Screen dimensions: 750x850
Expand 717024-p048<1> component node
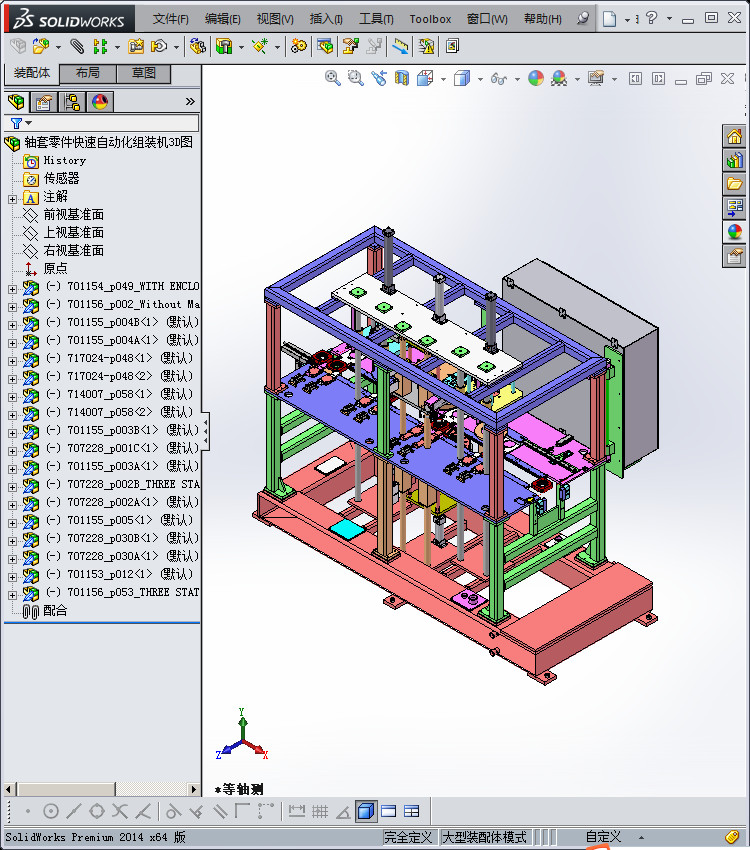[x=12, y=362]
